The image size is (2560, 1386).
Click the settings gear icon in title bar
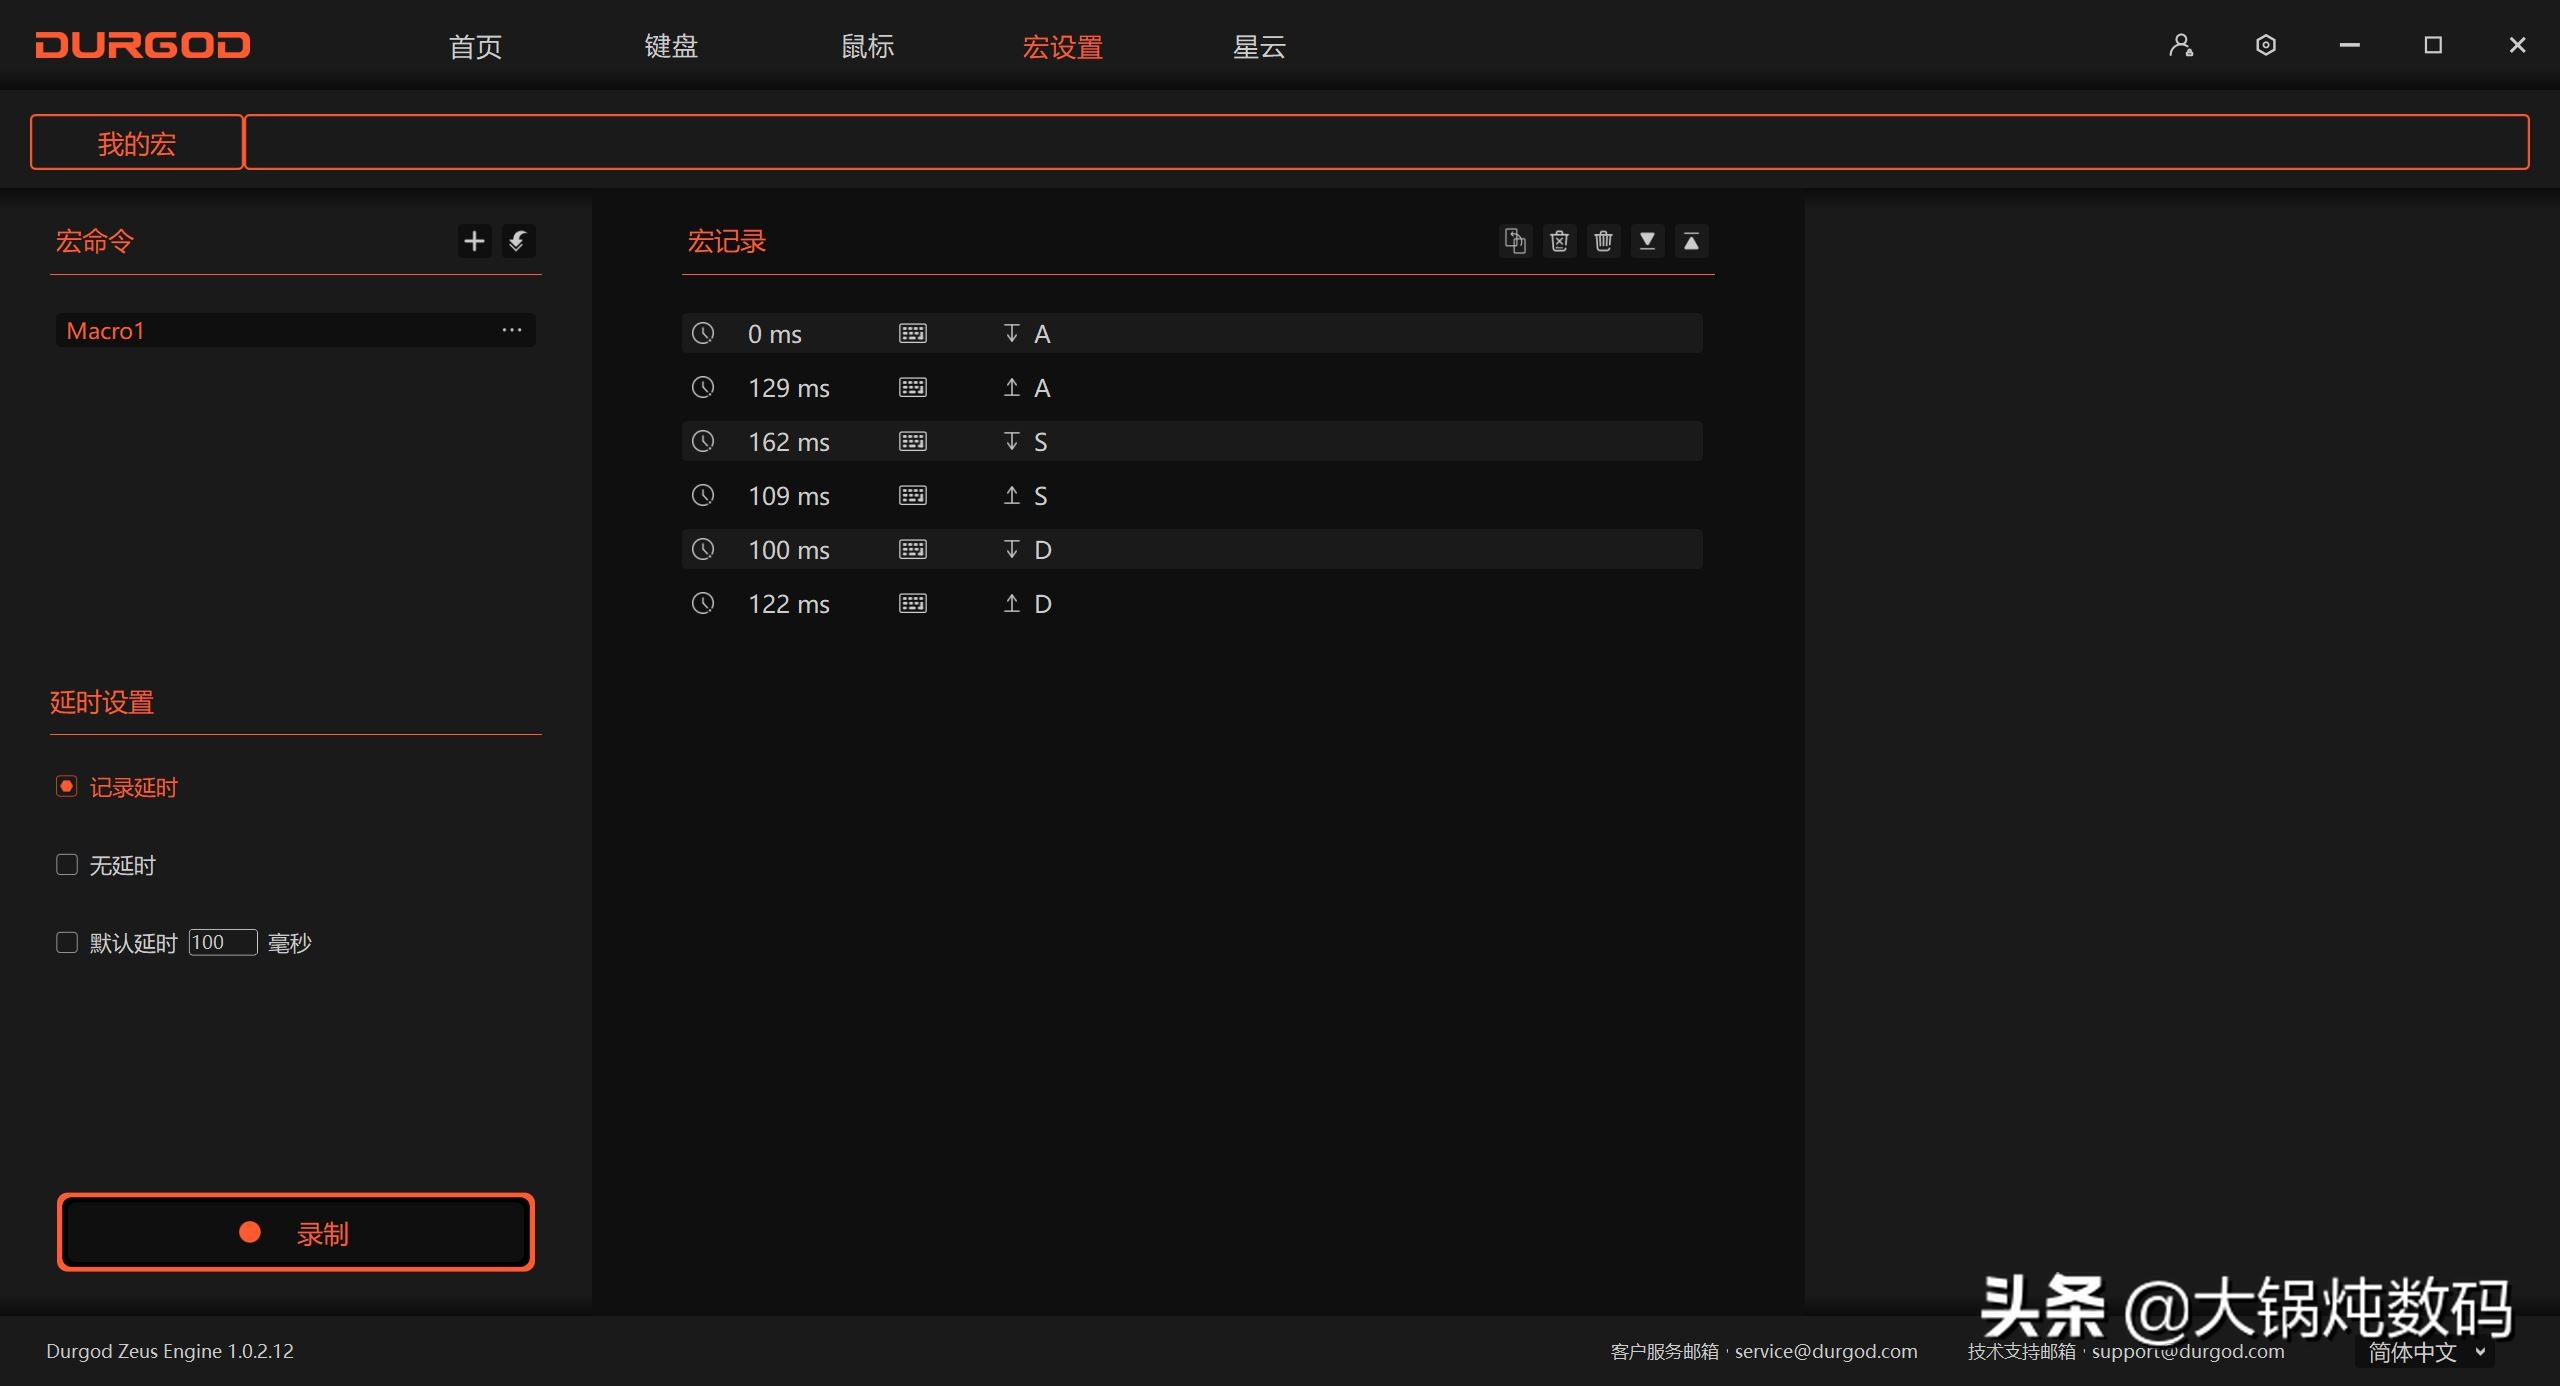2265,45
